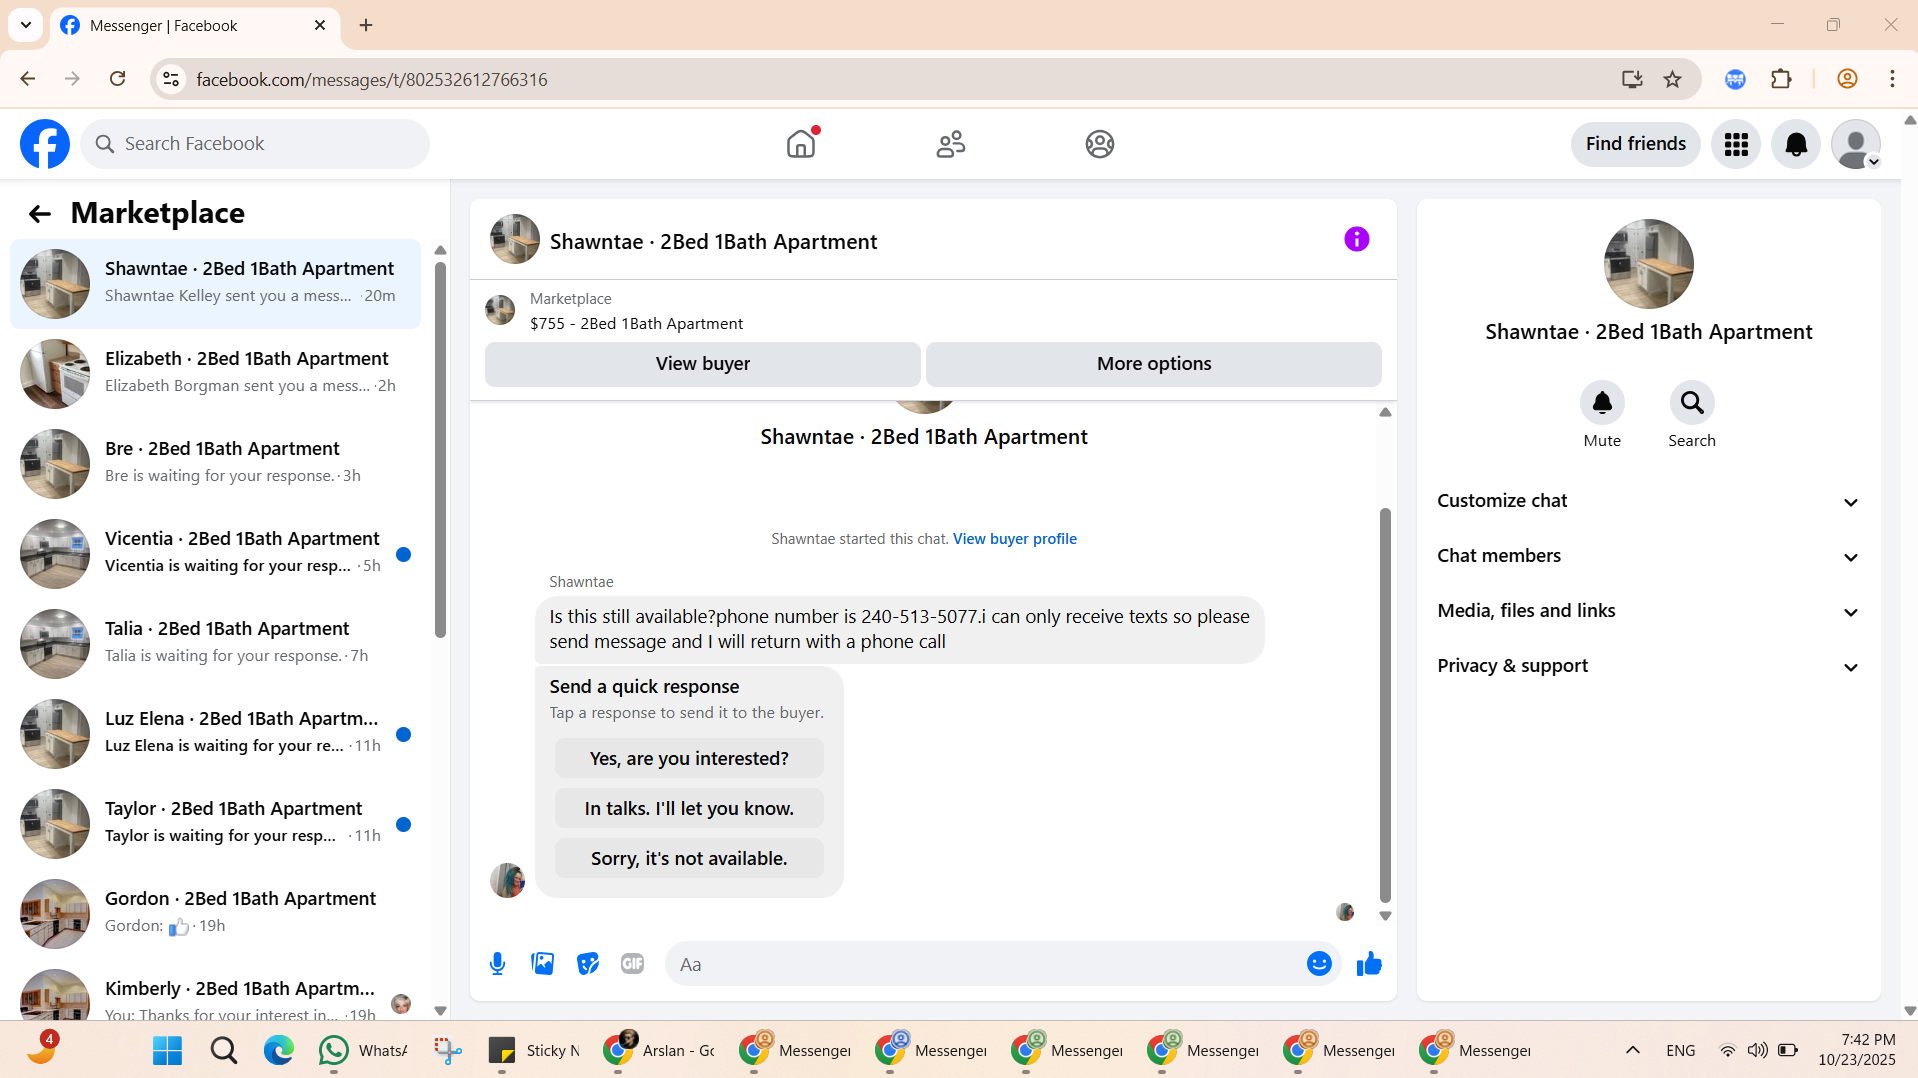Expand Customize chat section
The image size is (1918, 1078).
click(1649, 501)
